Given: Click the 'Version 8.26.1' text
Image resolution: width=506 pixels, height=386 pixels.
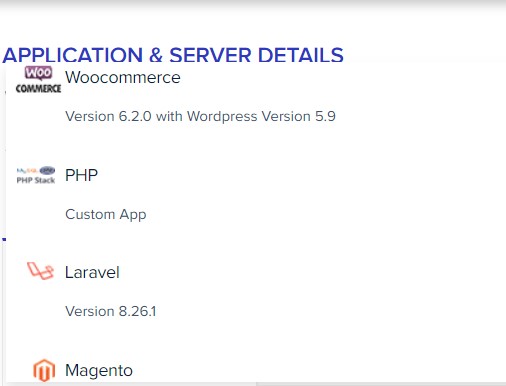Looking at the screenshot, I should pos(111,311).
